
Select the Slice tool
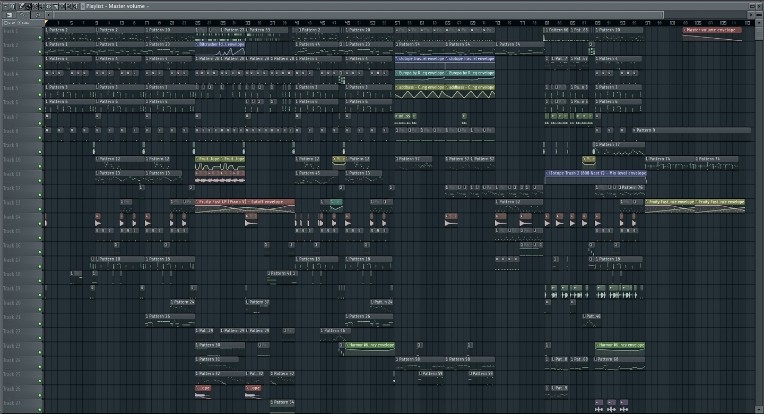(x=55, y=6)
